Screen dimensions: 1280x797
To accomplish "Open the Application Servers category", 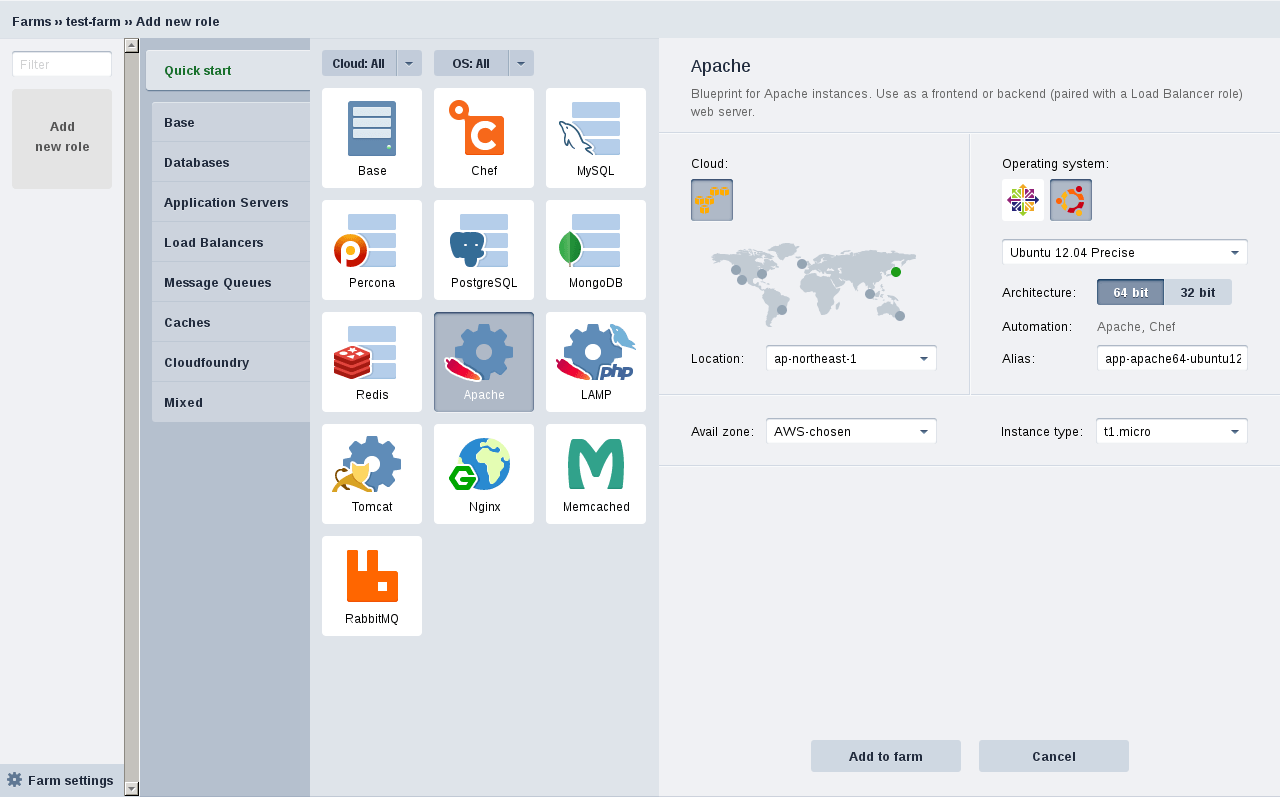I will click(x=231, y=202).
